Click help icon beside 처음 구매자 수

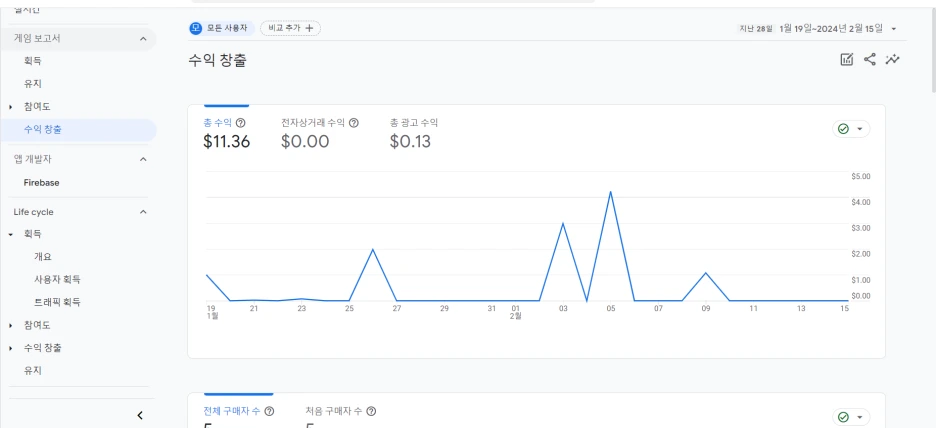coord(371,411)
